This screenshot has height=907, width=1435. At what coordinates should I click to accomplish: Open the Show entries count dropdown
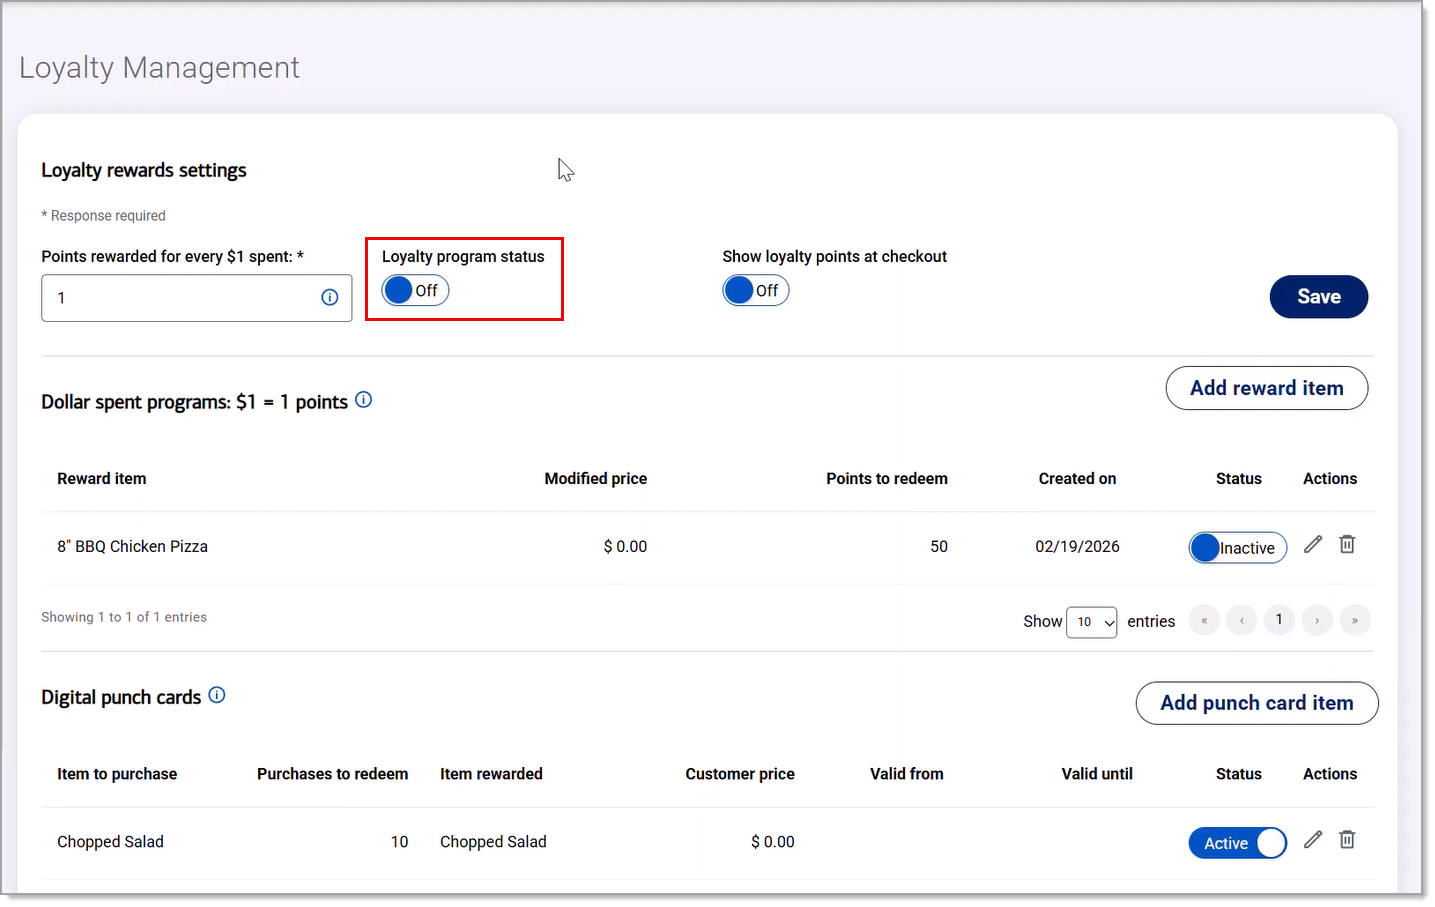point(1092,622)
